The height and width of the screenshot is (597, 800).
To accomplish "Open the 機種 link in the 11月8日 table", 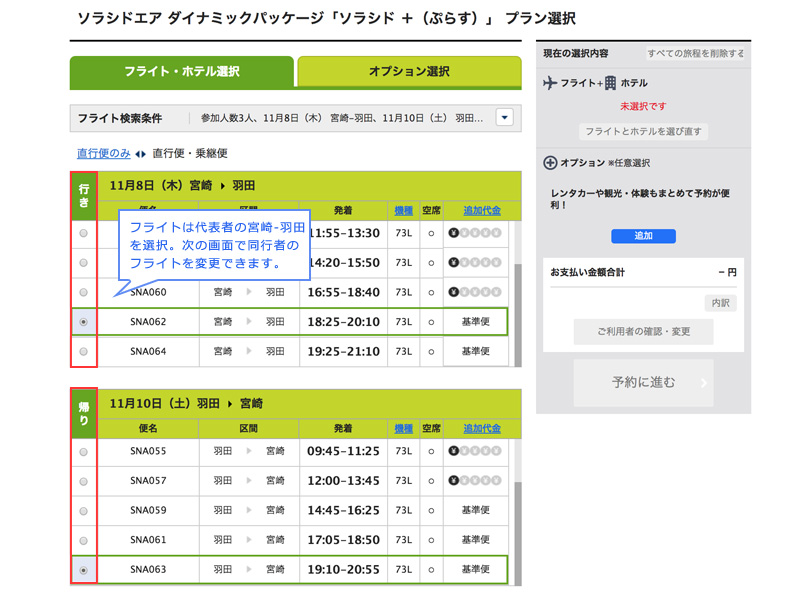I will tap(404, 211).
